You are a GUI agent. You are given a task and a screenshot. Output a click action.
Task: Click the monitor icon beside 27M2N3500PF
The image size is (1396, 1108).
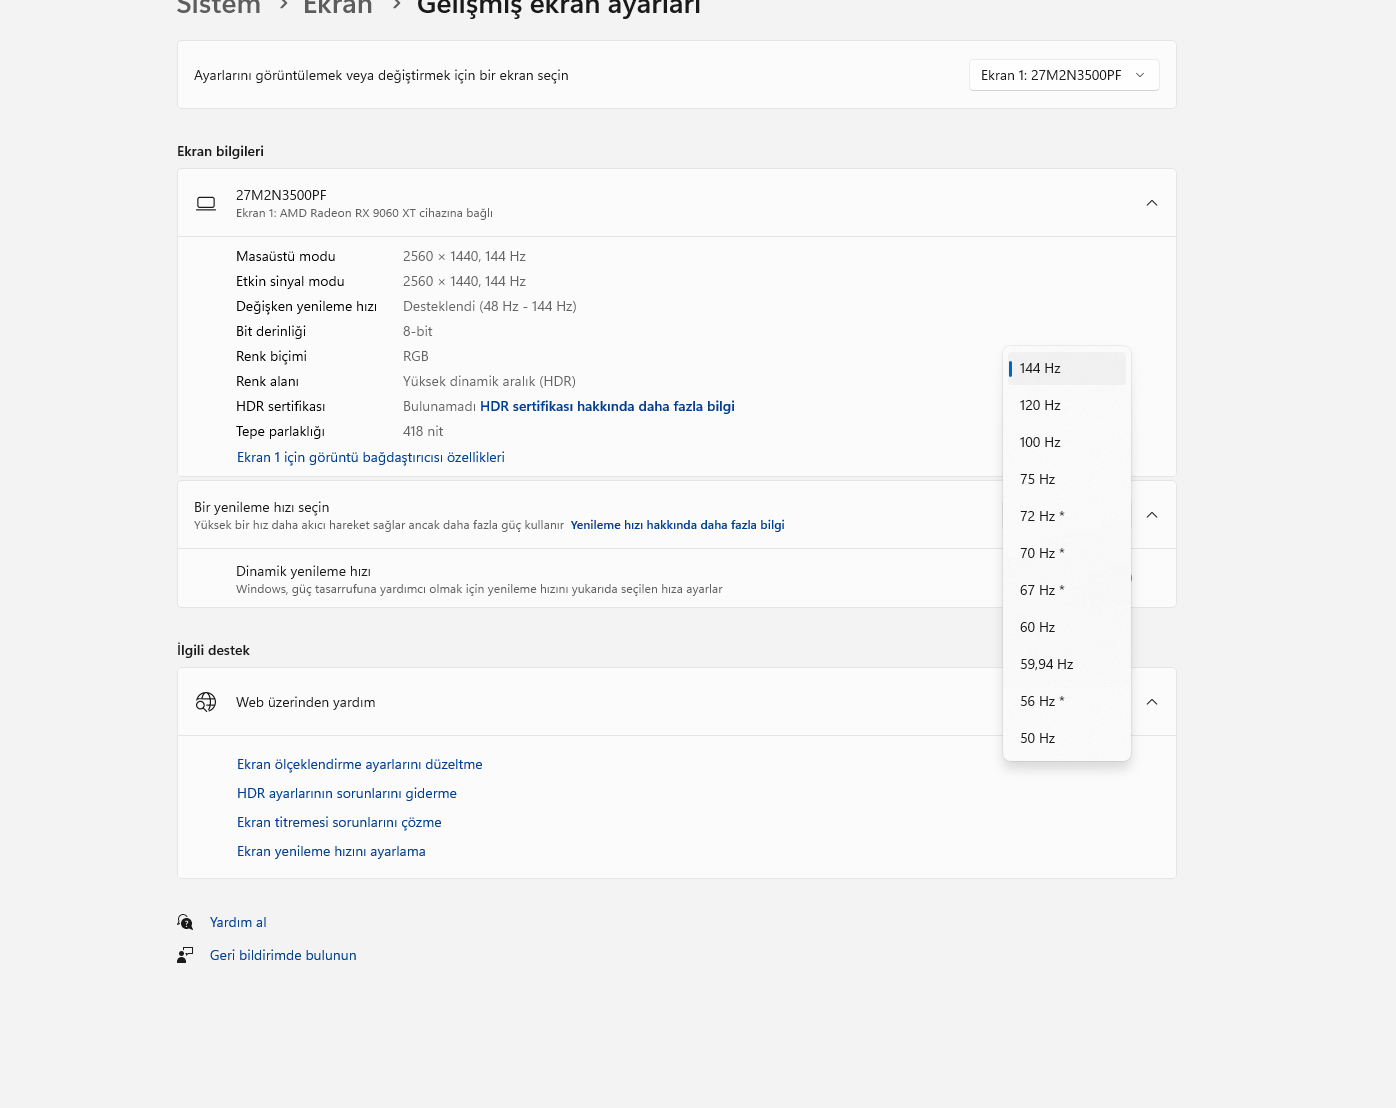click(206, 203)
